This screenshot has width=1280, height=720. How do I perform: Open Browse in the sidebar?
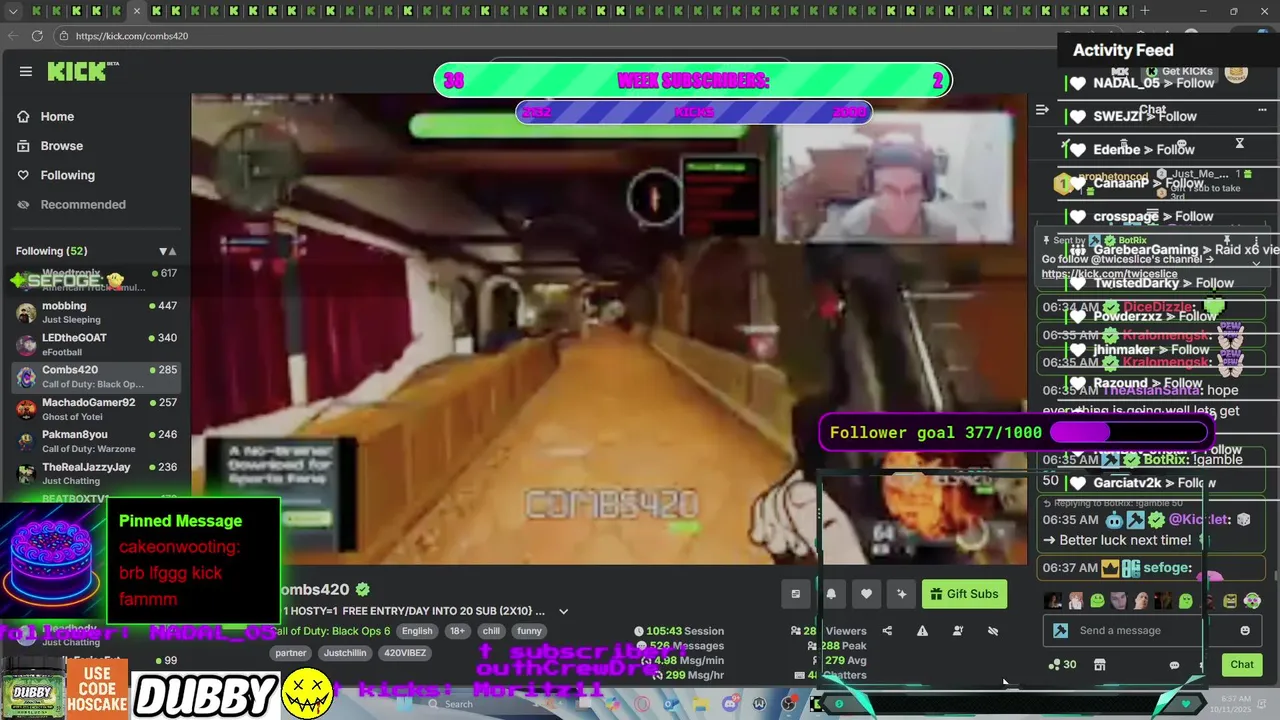pos(61,146)
